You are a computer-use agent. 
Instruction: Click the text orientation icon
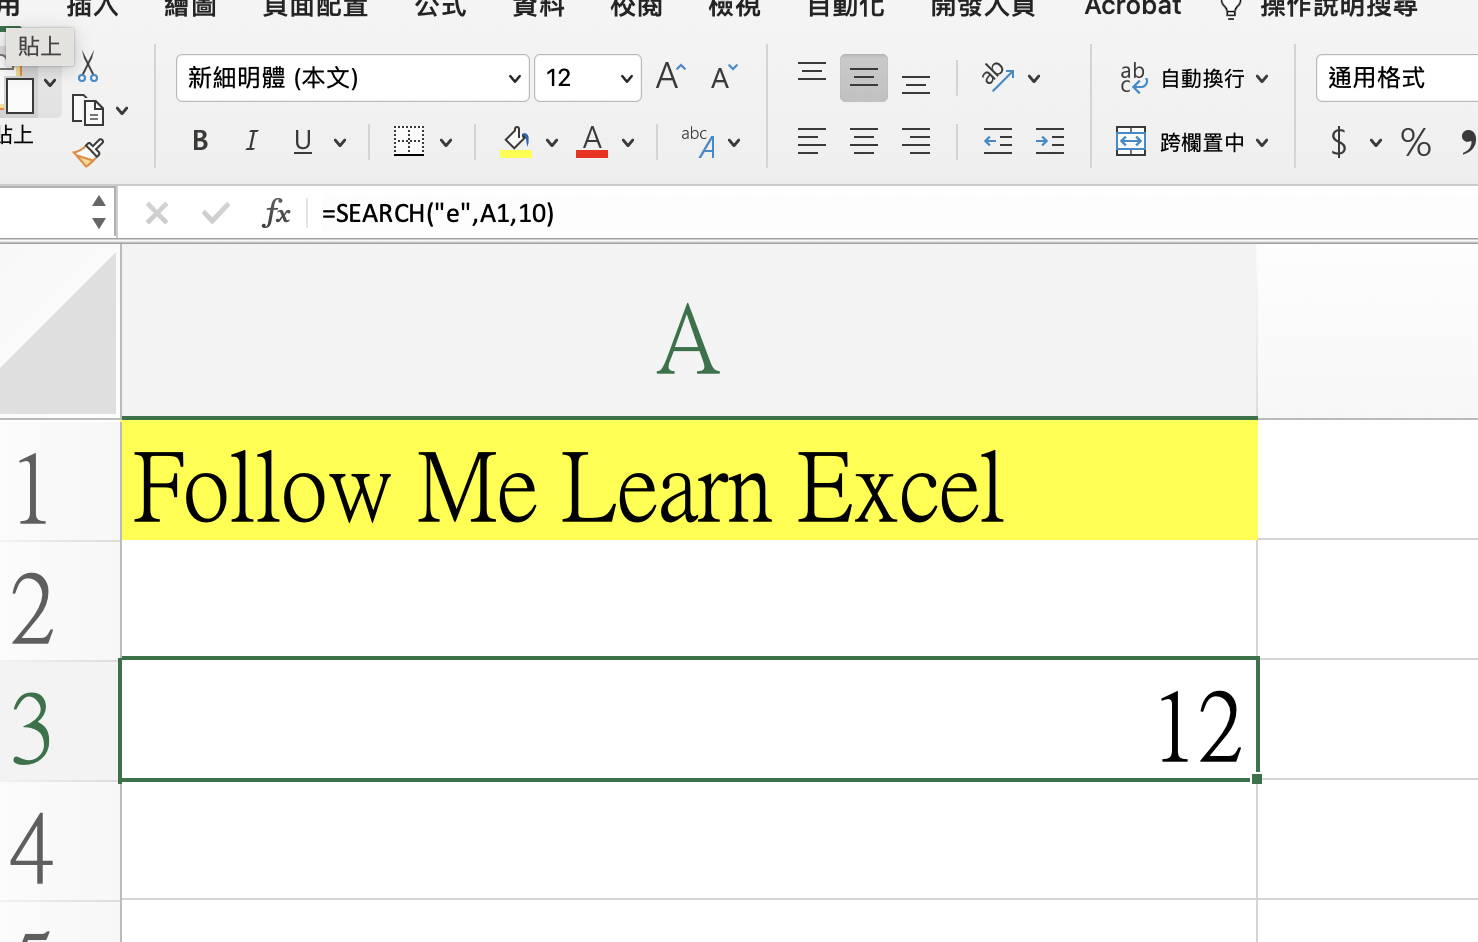tap(998, 77)
